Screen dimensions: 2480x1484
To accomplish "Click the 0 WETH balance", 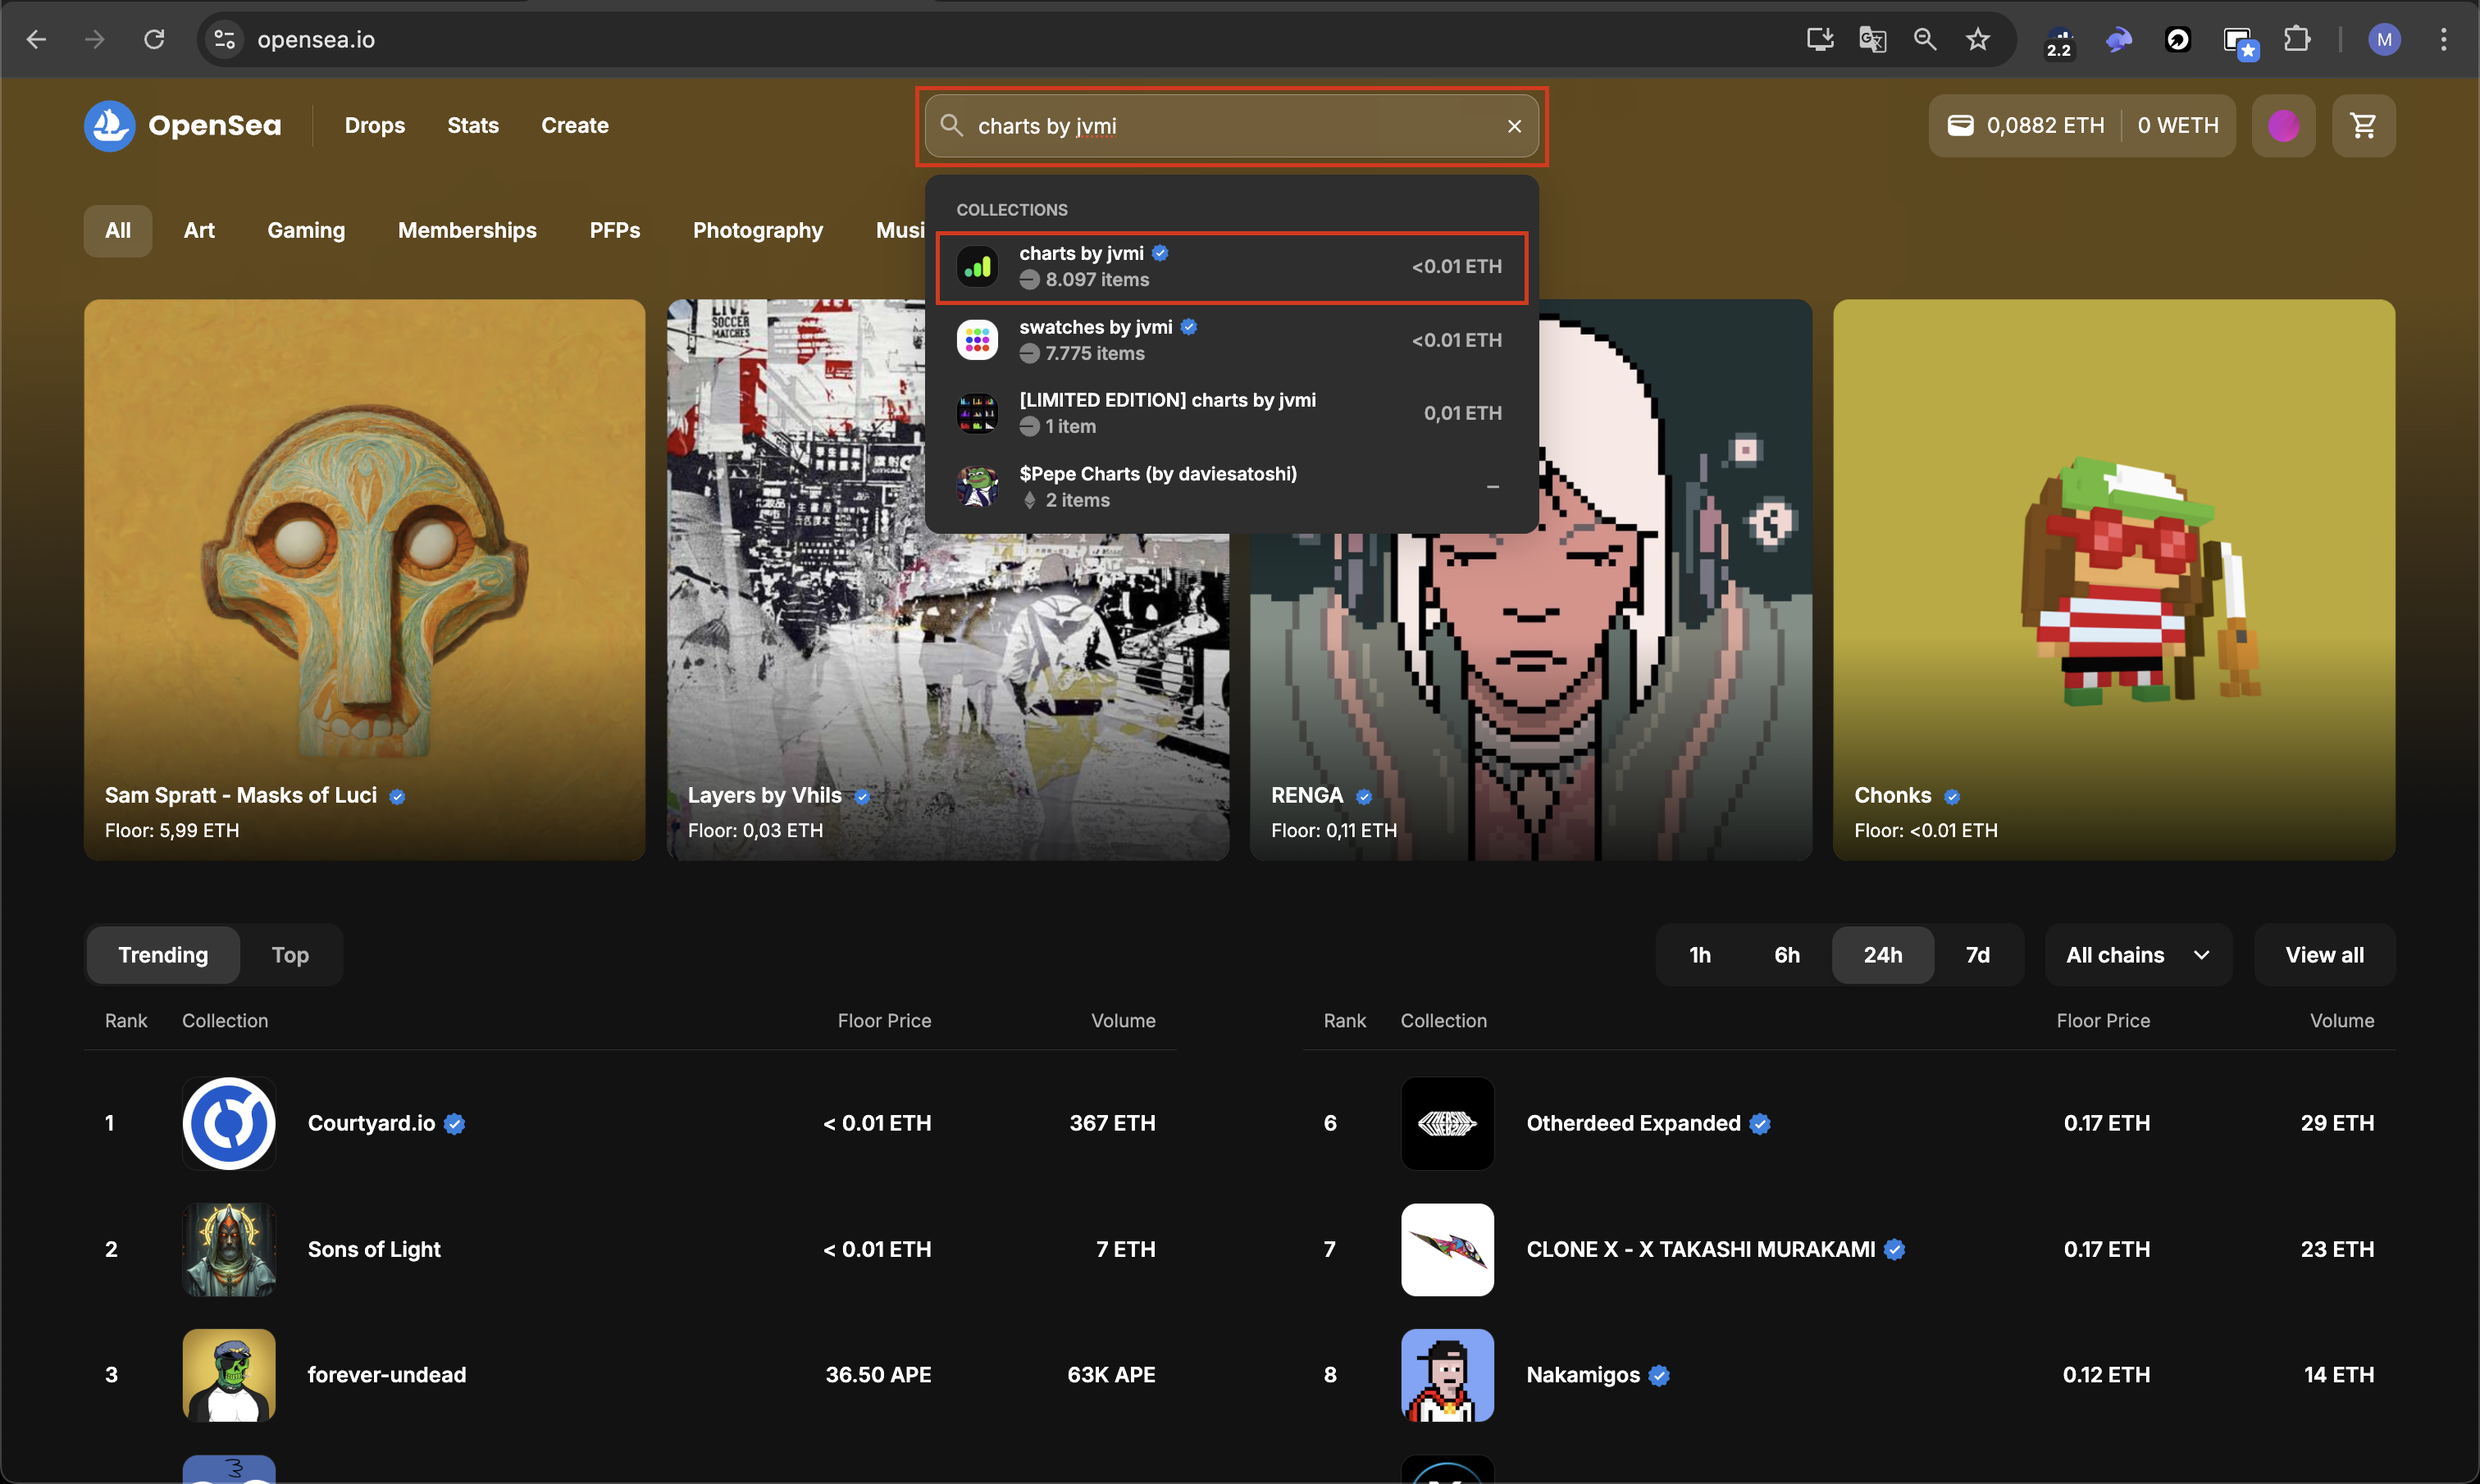I will coord(2178,126).
